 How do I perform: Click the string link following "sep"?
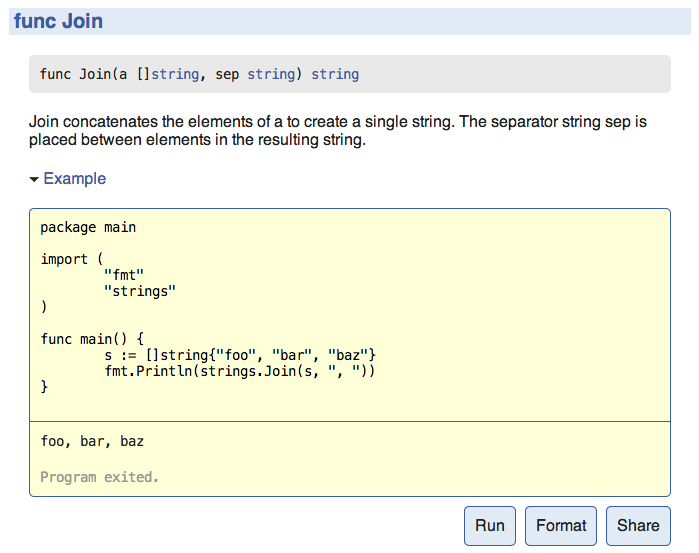(271, 74)
